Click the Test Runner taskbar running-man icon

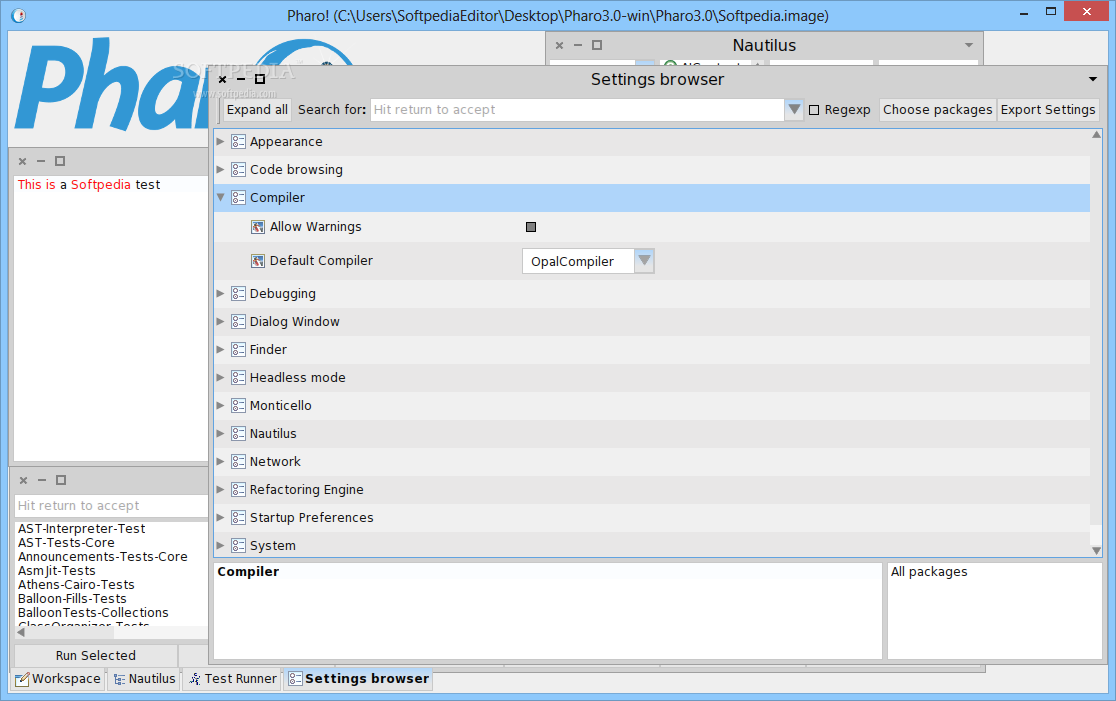tap(194, 679)
